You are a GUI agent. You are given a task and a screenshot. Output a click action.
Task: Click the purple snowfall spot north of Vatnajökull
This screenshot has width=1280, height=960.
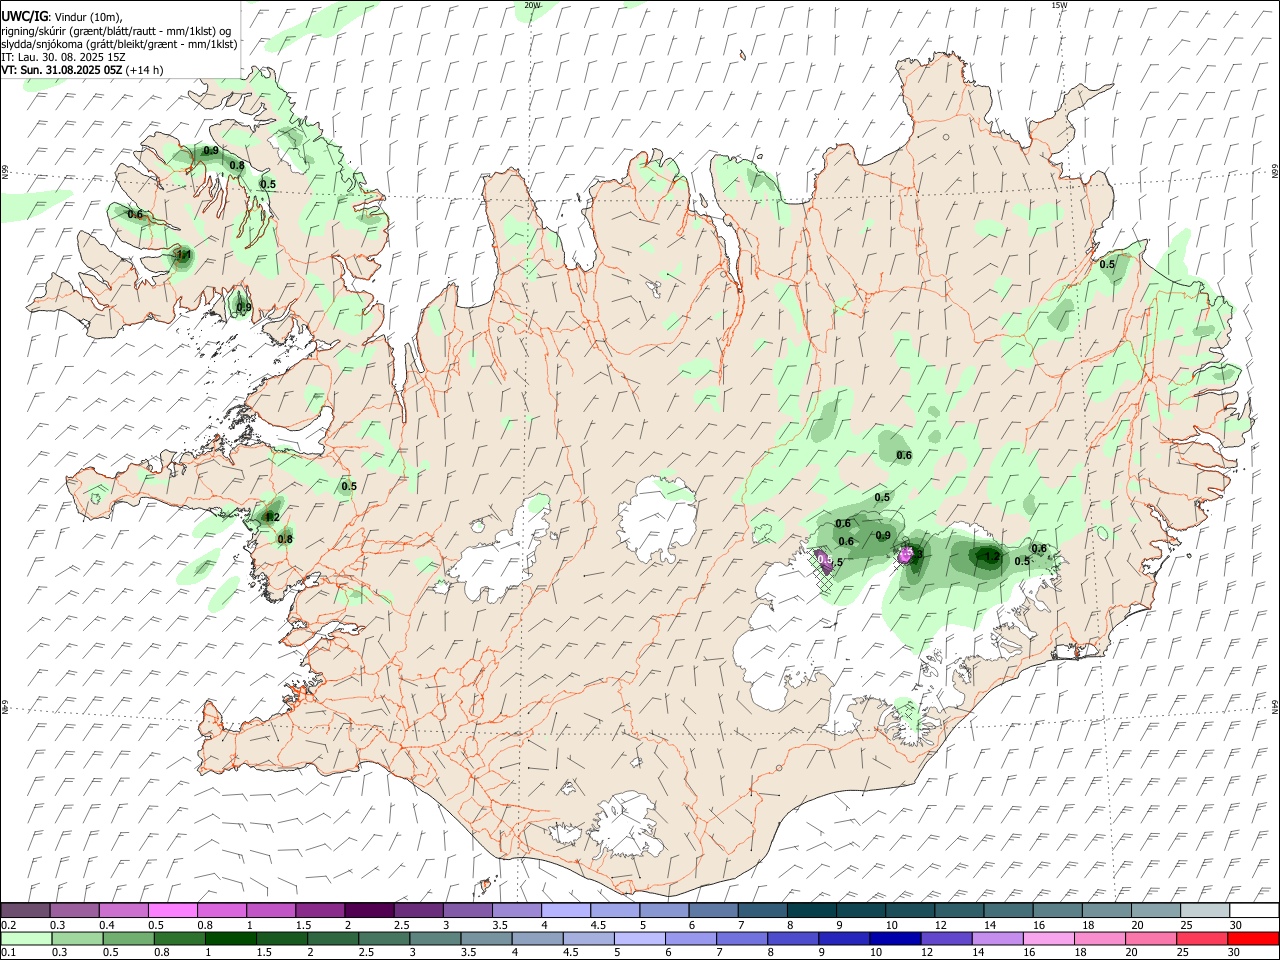[907, 553]
